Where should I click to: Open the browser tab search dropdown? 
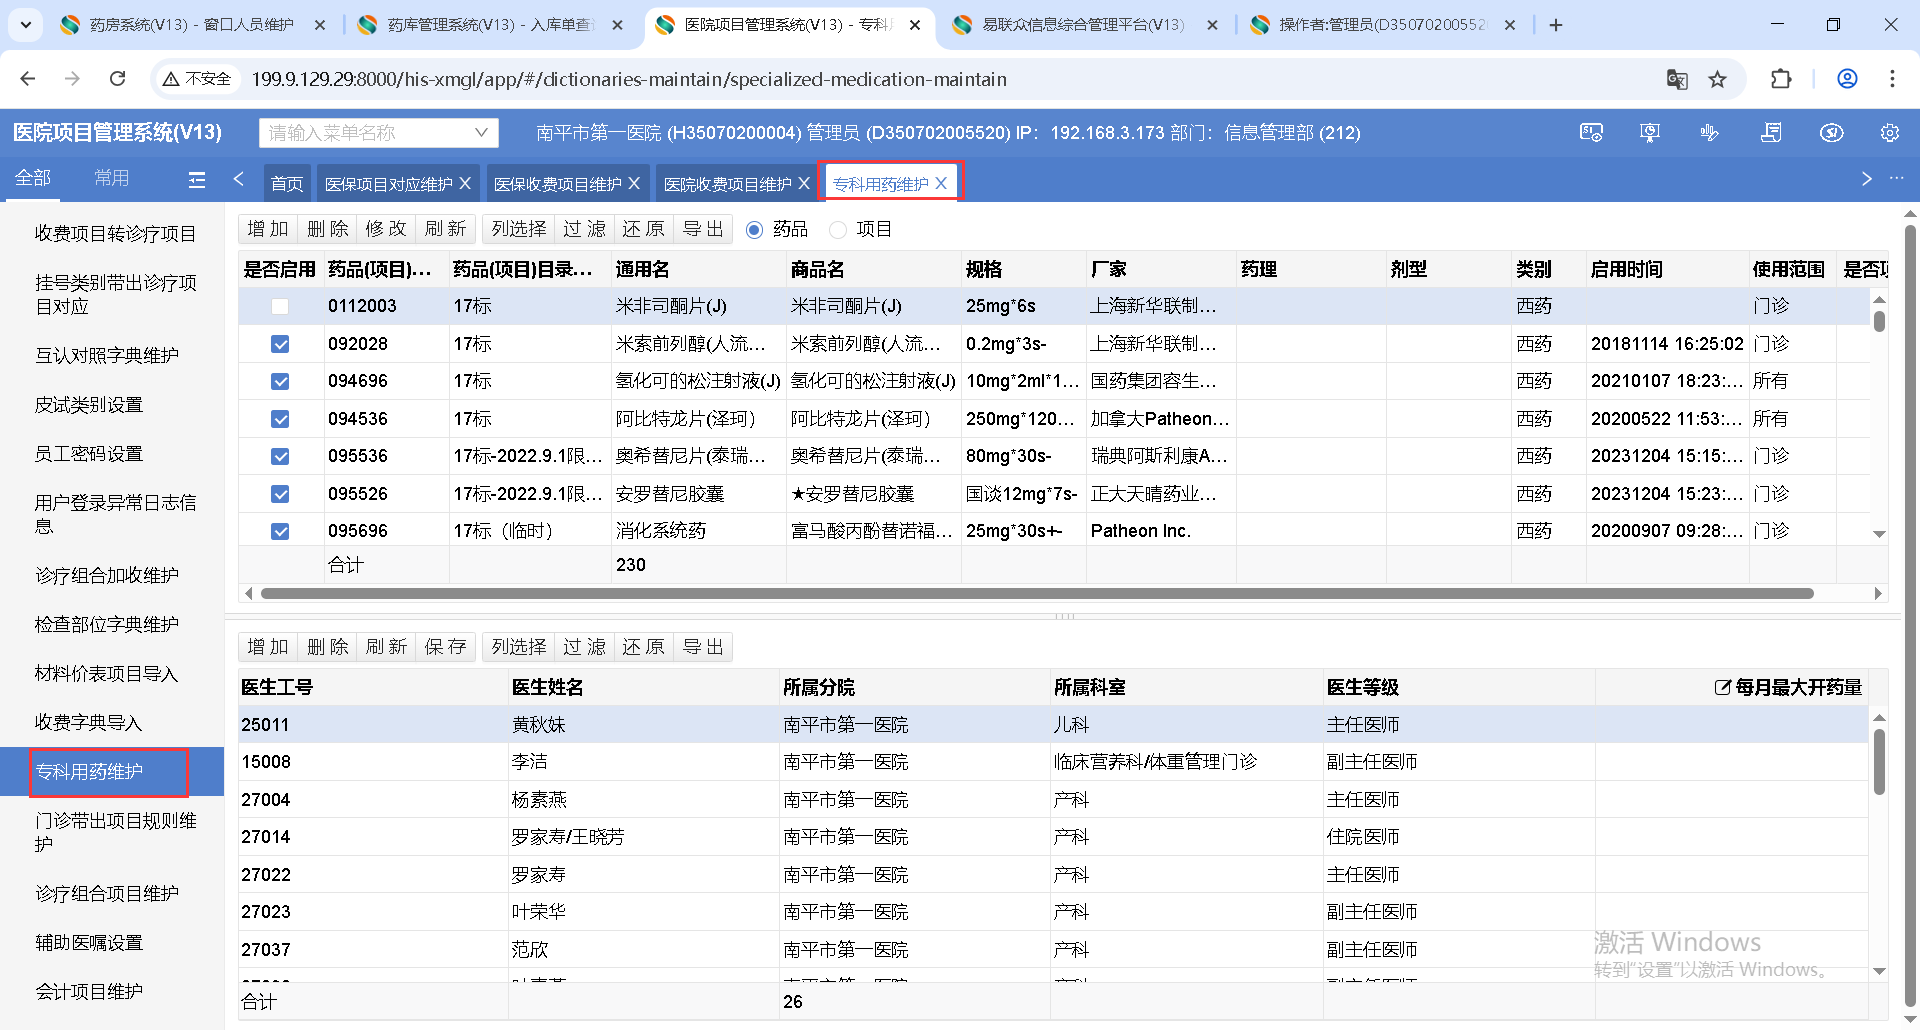(25, 25)
